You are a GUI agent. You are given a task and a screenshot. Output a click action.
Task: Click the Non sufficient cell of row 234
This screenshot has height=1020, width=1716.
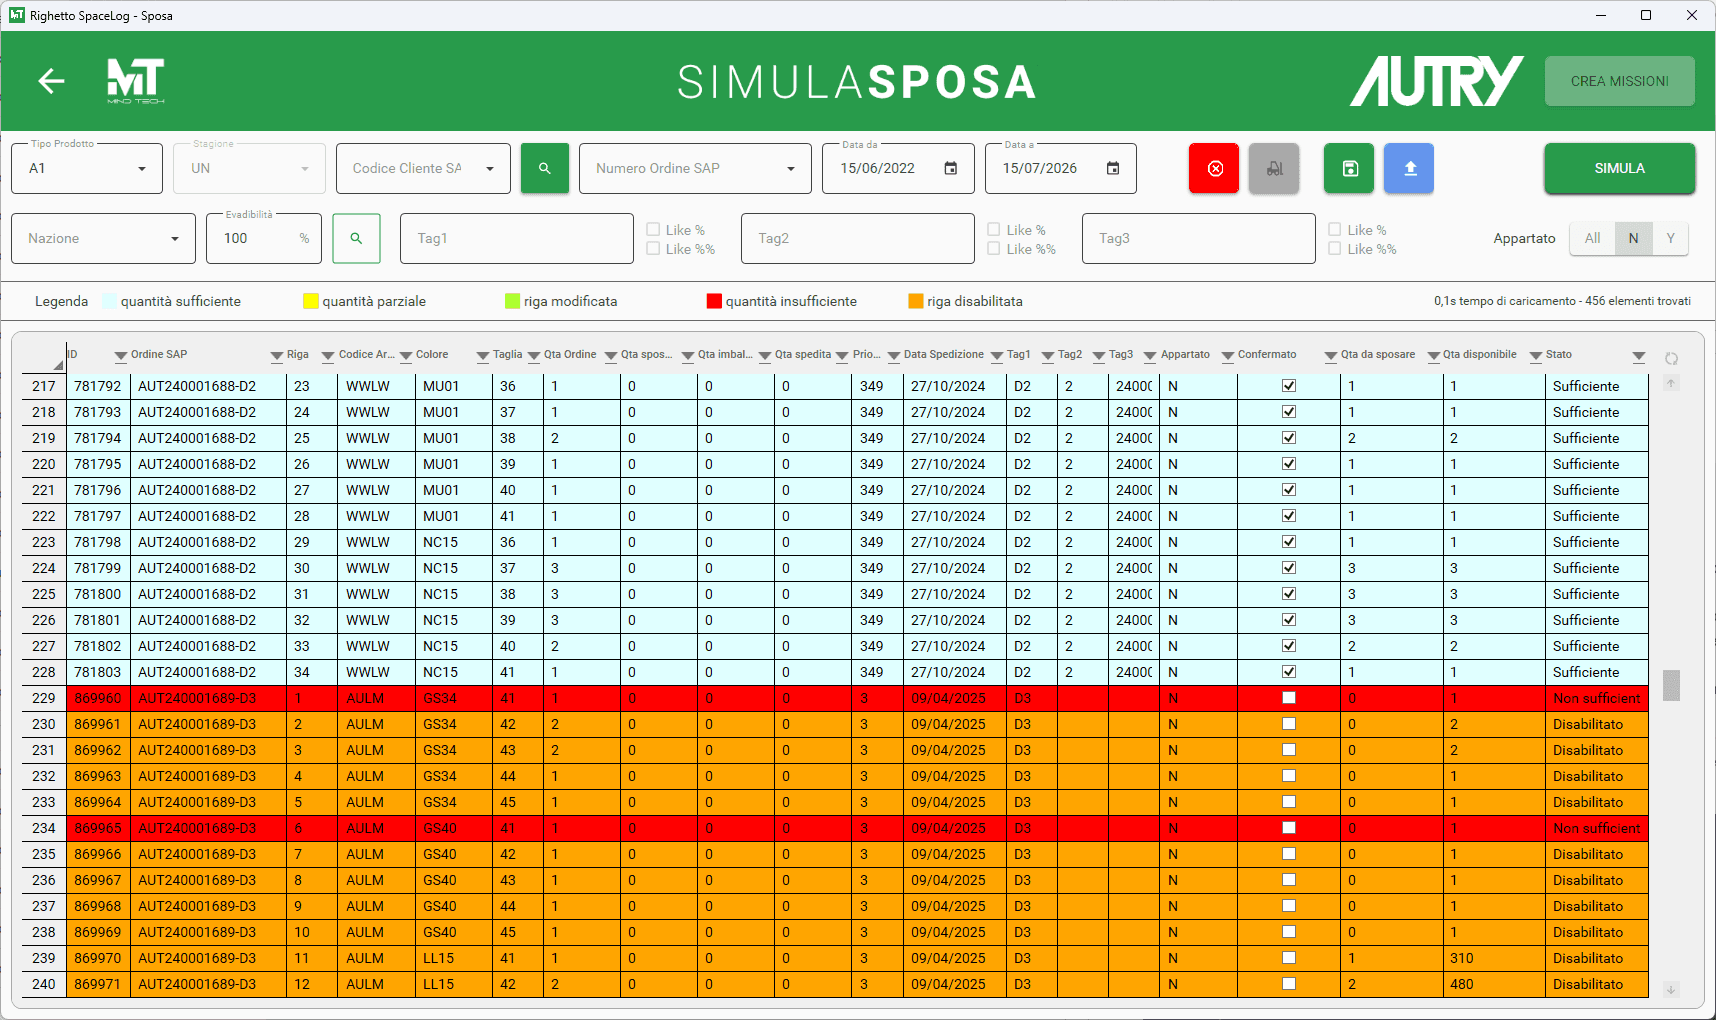[x=1597, y=828]
